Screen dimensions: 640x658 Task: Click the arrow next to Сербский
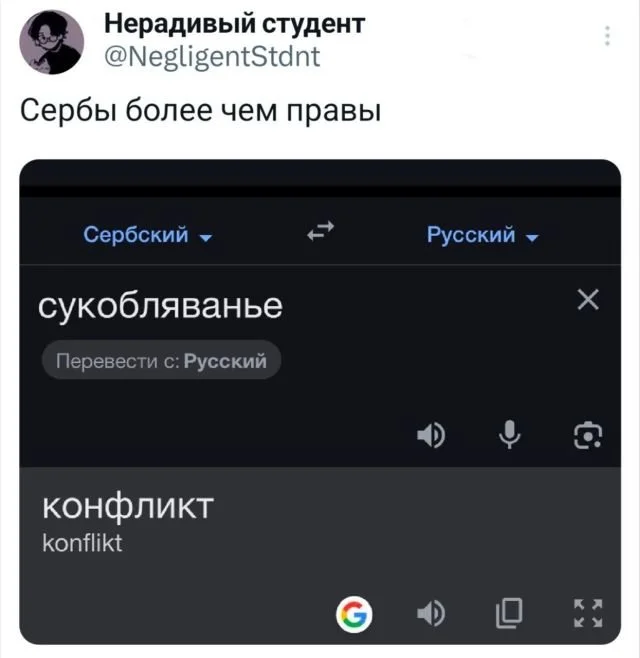(x=206, y=238)
